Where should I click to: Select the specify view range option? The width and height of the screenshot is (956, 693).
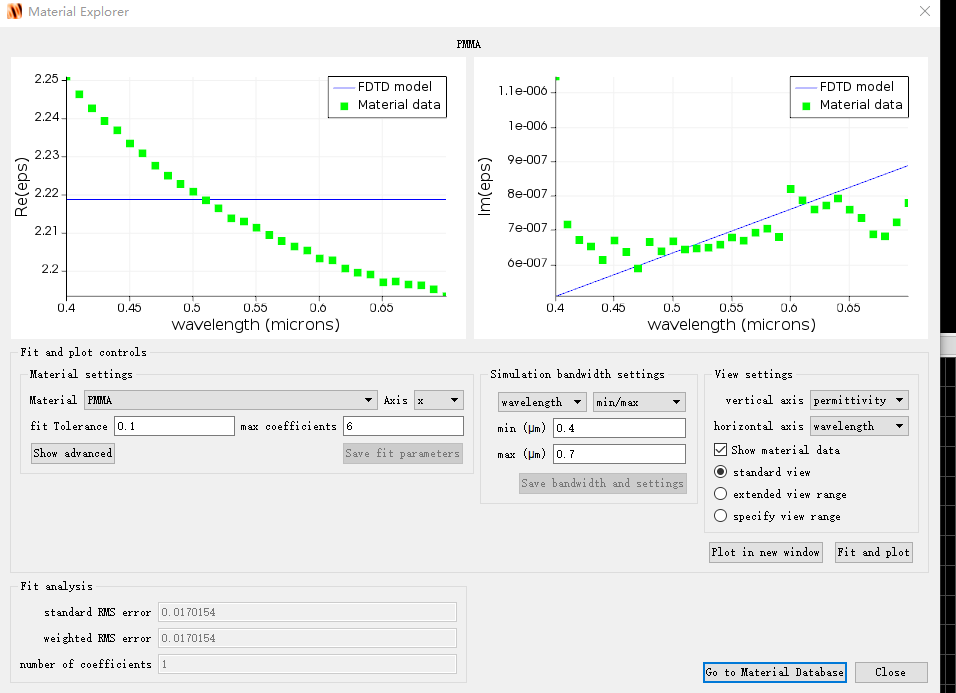(720, 516)
